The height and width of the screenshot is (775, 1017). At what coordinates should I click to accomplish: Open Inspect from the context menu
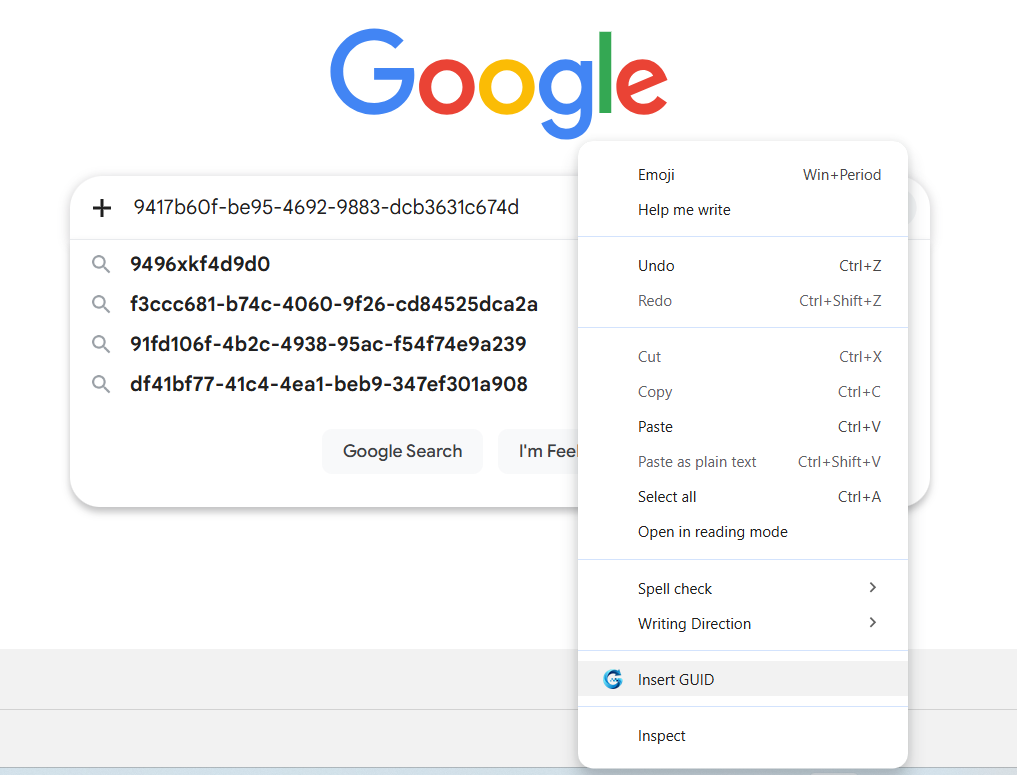click(x=661, y=736)
